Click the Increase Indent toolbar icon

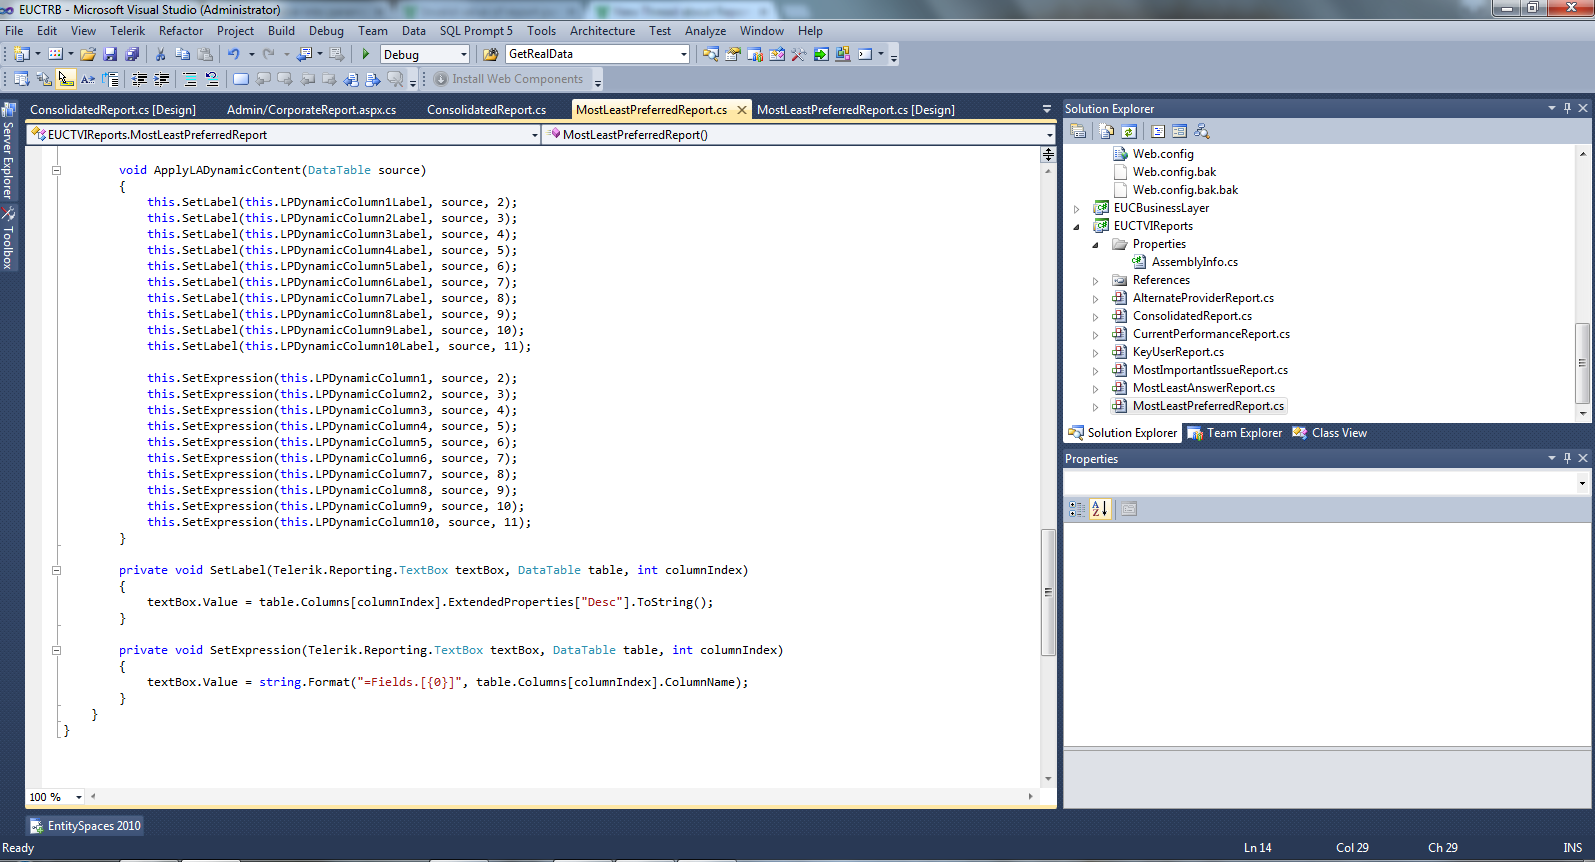[x=161, y=79]
